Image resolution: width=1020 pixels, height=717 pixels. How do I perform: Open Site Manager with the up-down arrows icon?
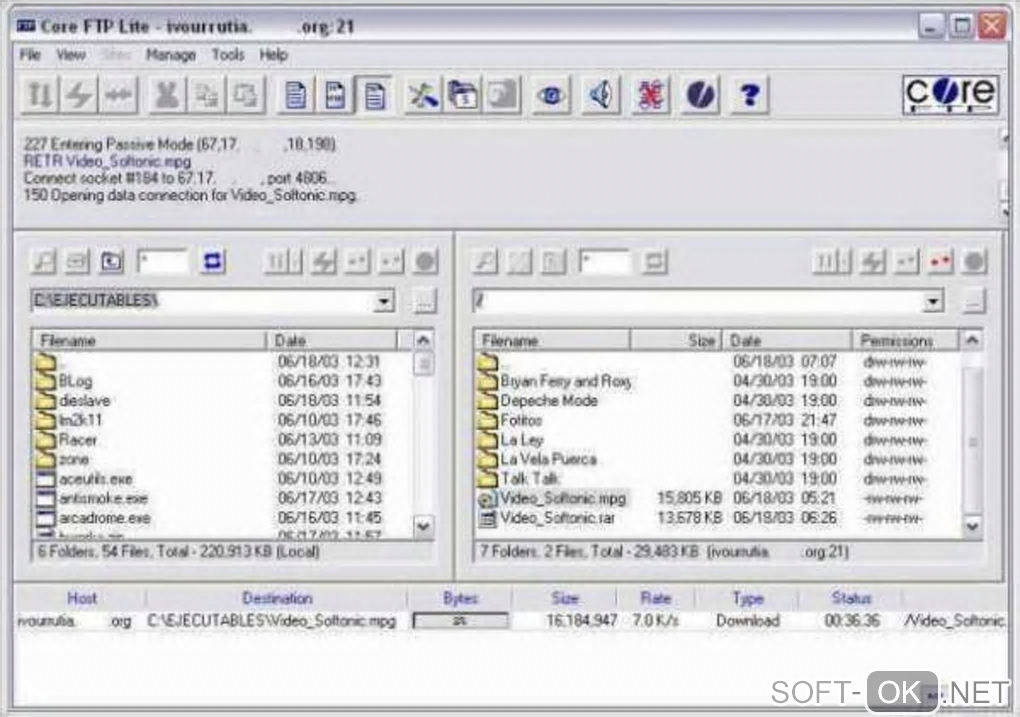[x=40, y=96]
